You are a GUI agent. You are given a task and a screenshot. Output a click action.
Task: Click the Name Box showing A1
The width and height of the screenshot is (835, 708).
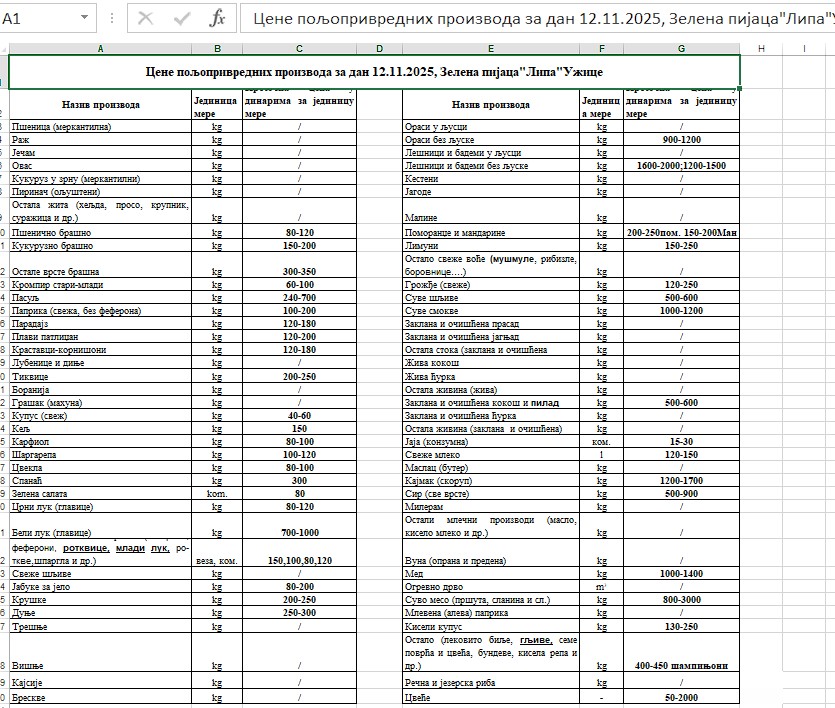pyautogui.click(x=38, y=19)
